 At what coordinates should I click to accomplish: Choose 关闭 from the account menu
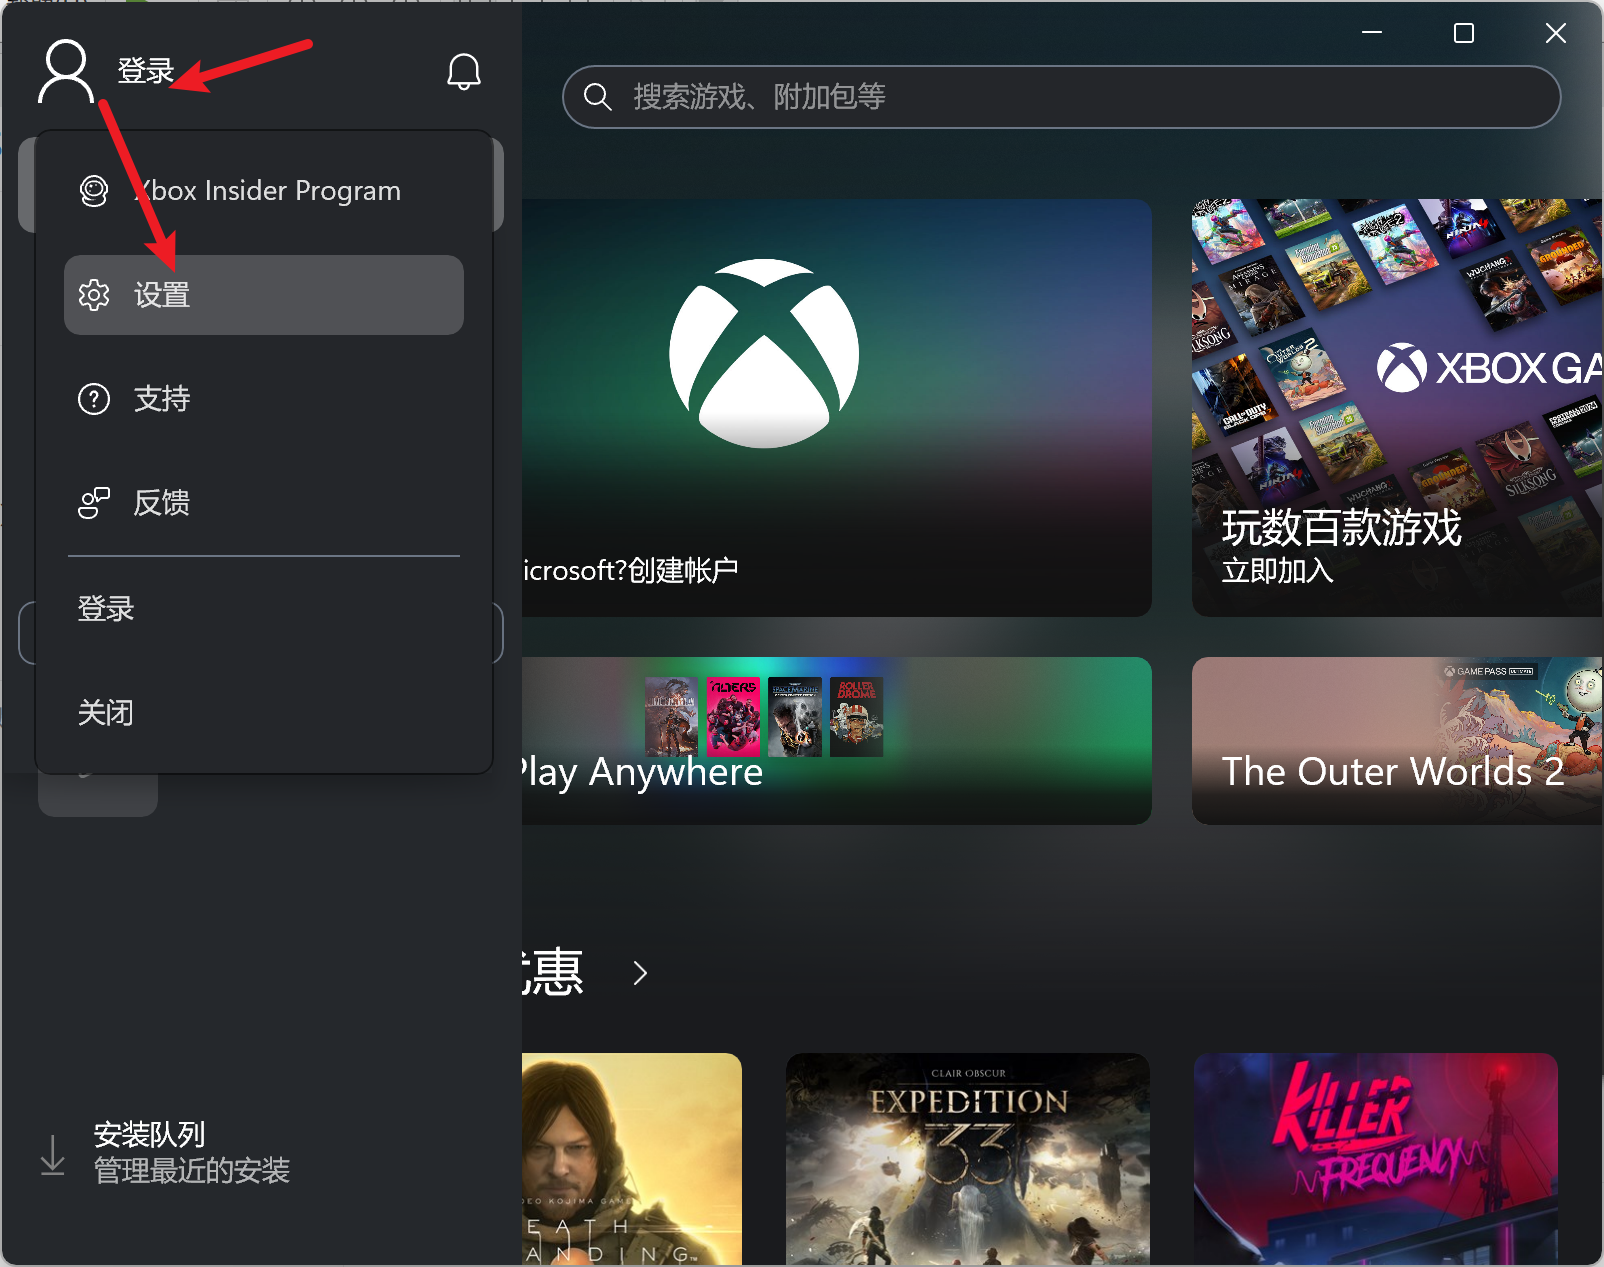[106, 713]
